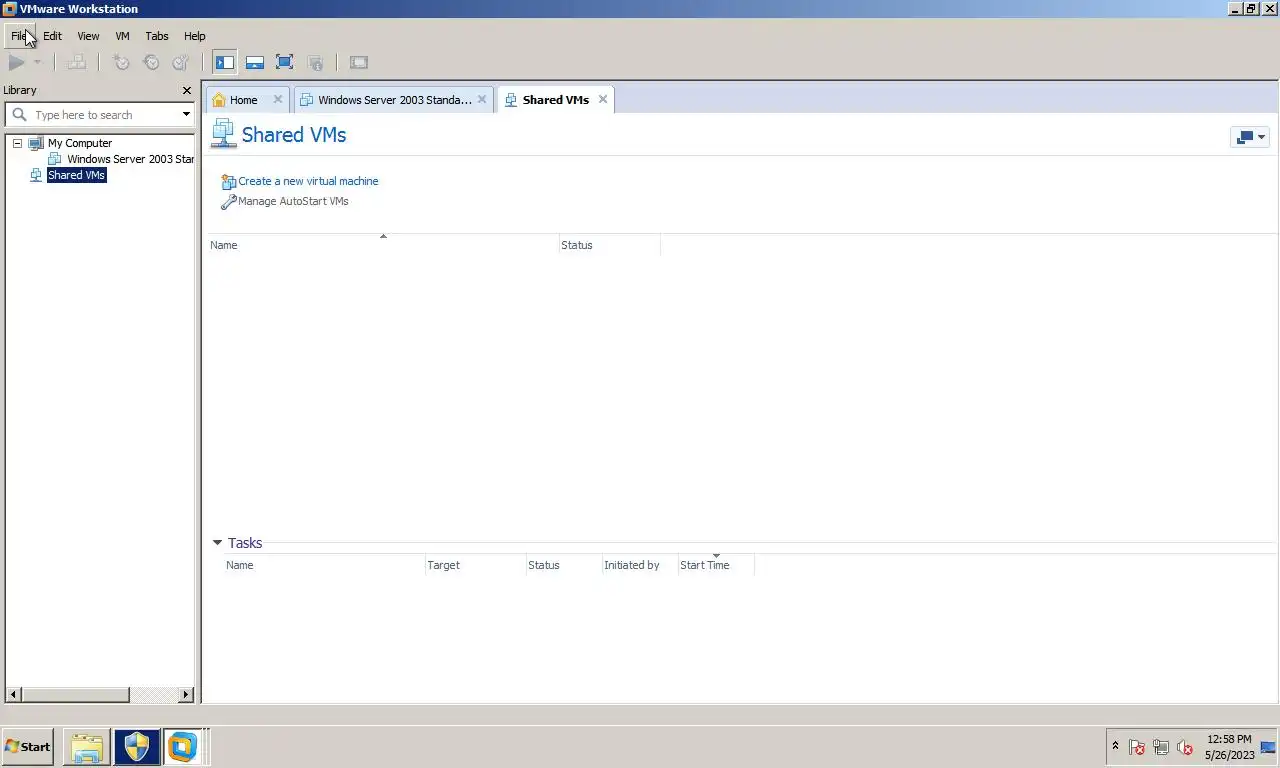The height and width of the screenshot is (768, 1280).
Task: Click Manage AutoStart VMs link
Action: 293,201
